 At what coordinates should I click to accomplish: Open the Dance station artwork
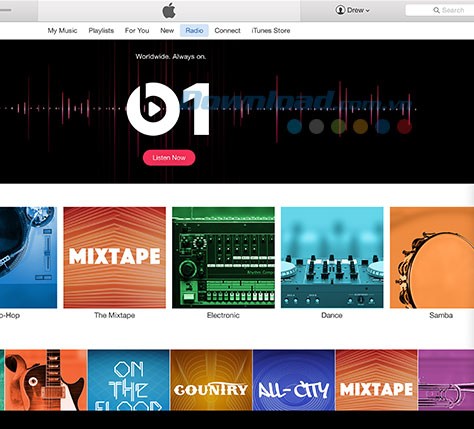point(332,258)
